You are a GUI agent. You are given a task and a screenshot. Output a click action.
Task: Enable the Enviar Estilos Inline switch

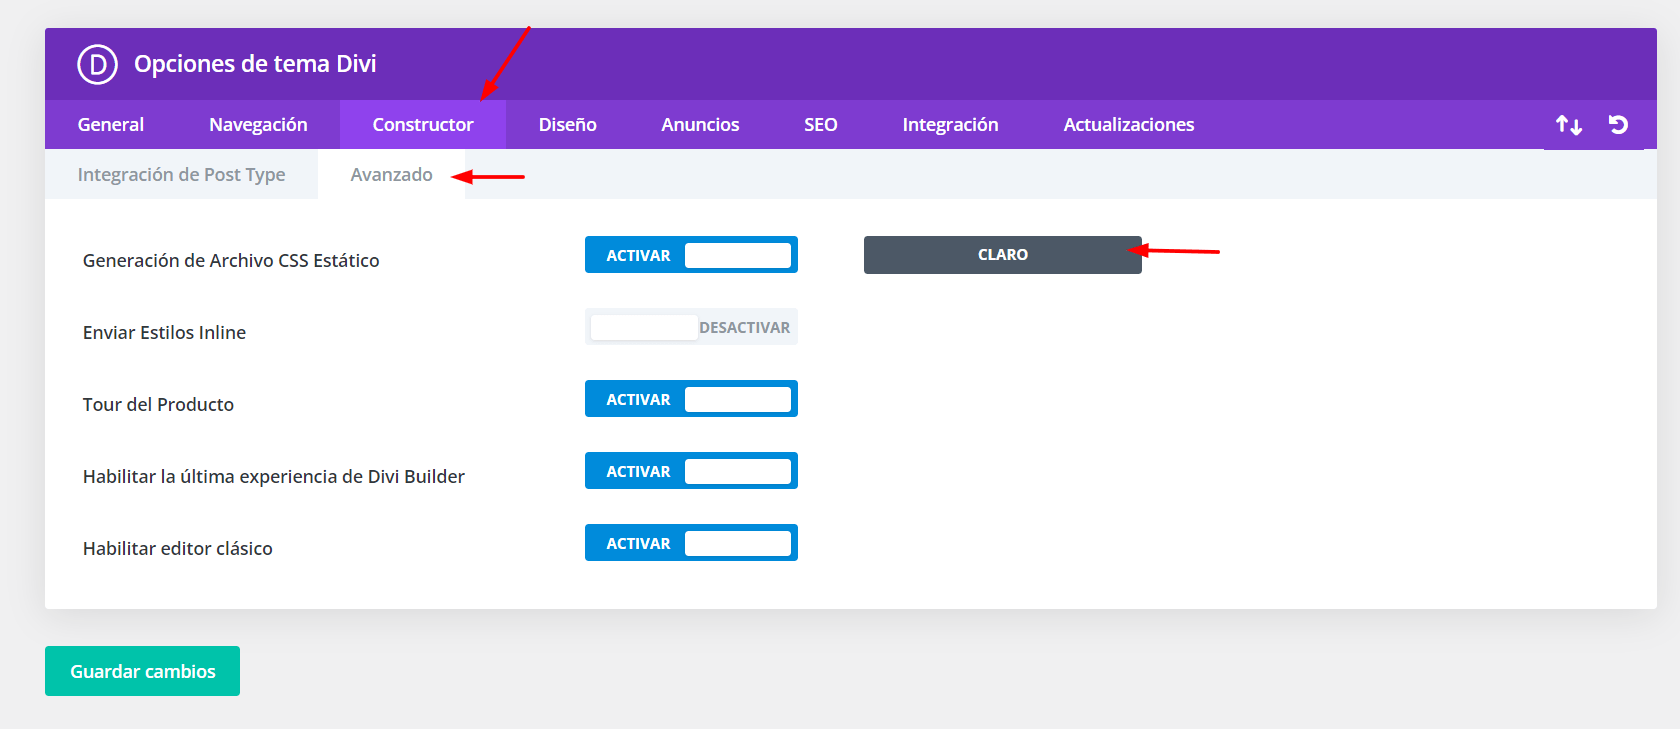(691, 327)
